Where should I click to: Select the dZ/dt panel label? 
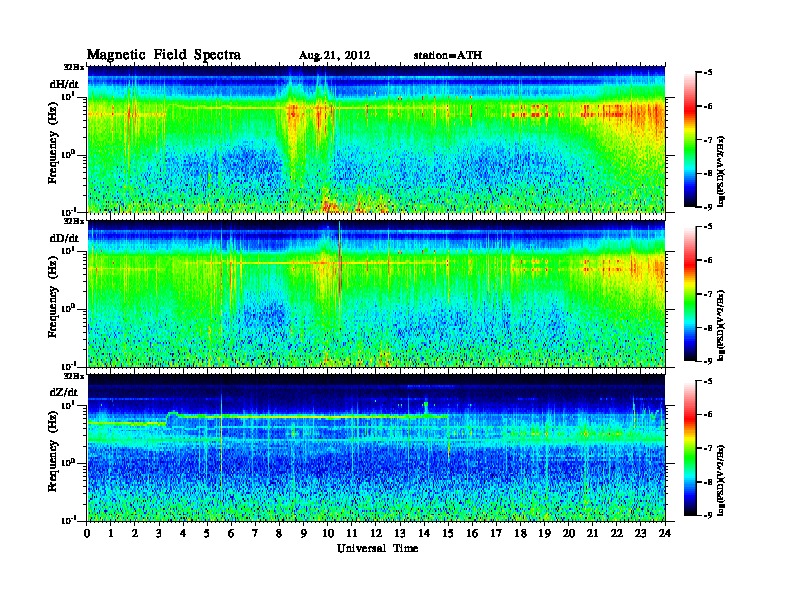[x=64, y=392]
